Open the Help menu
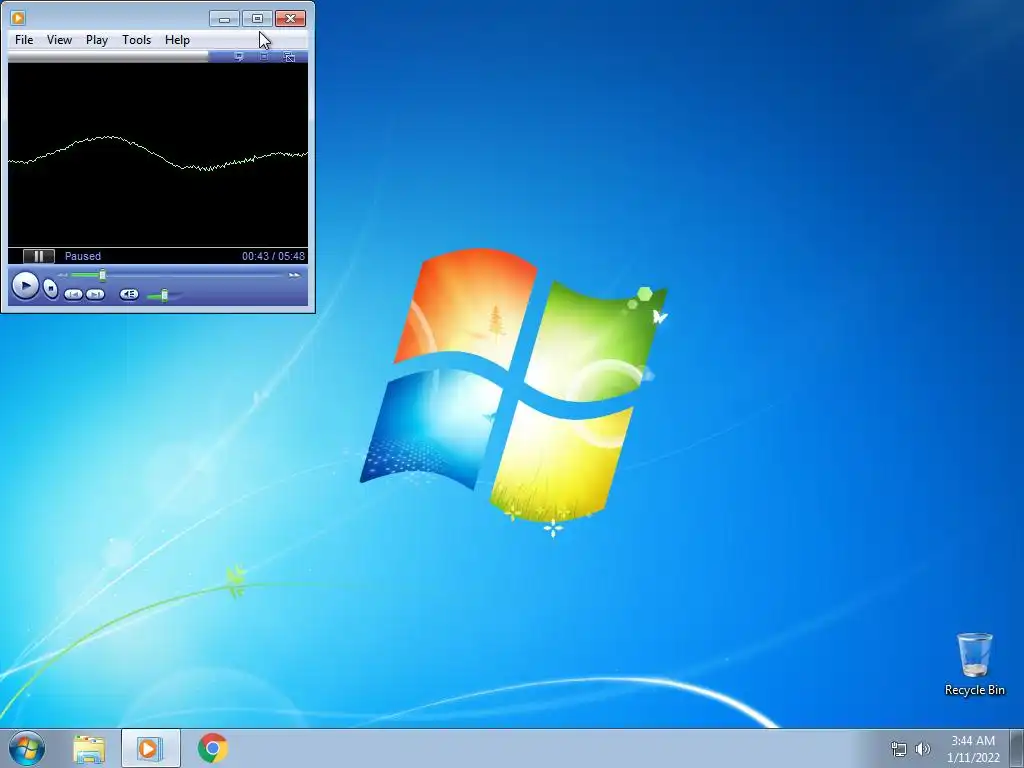The height and width of the screenshot is (768, 1024). click(177, 40)
